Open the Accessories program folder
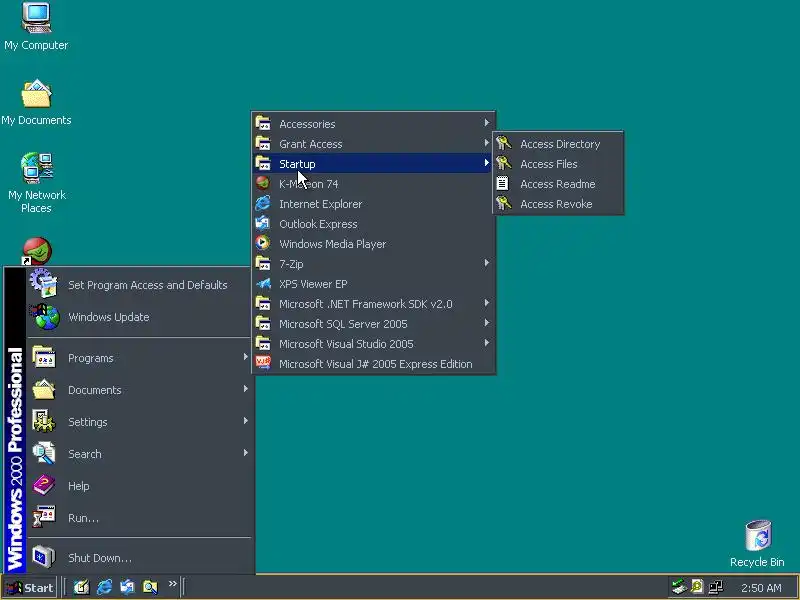Image resolution: width=800 pixels, height=600 pixels. (373, 123)
